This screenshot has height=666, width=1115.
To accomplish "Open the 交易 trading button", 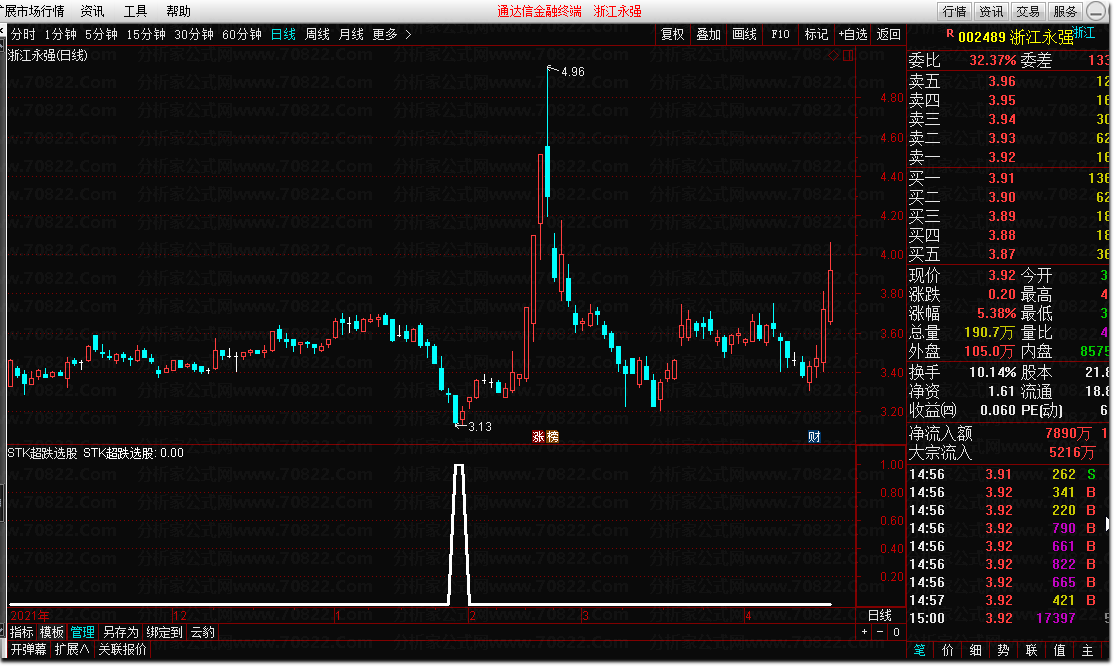I will click(x=1028, y=11).
